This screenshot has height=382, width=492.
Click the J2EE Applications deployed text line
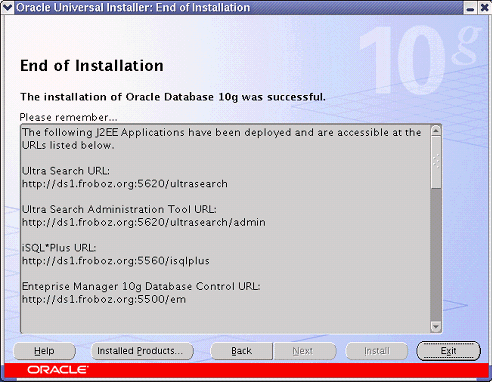222,133
